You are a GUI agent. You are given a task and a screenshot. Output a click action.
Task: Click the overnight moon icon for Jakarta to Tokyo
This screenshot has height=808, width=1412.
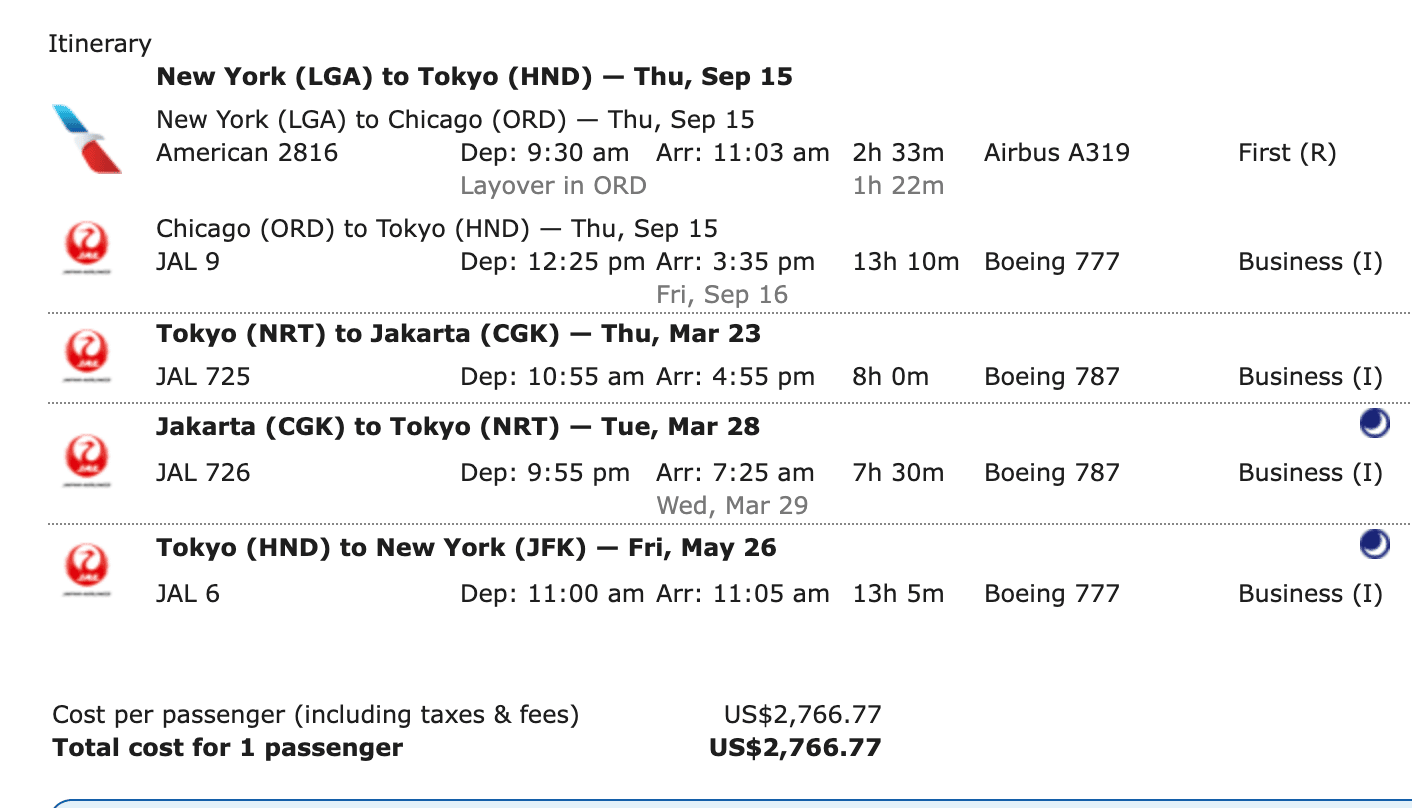(1375, 425)
